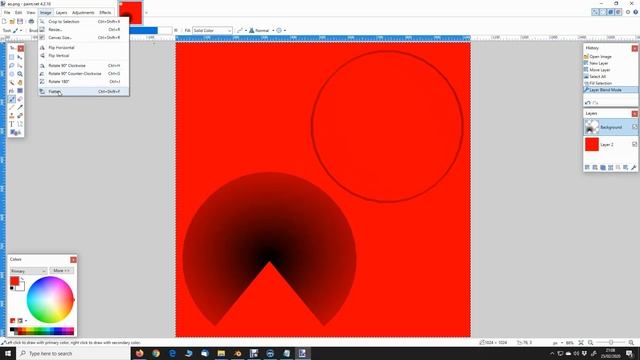Screen dimensions: 640x360
Task: Select the Eraser tool
Action: pyautogui.click(x=20, y=99)
